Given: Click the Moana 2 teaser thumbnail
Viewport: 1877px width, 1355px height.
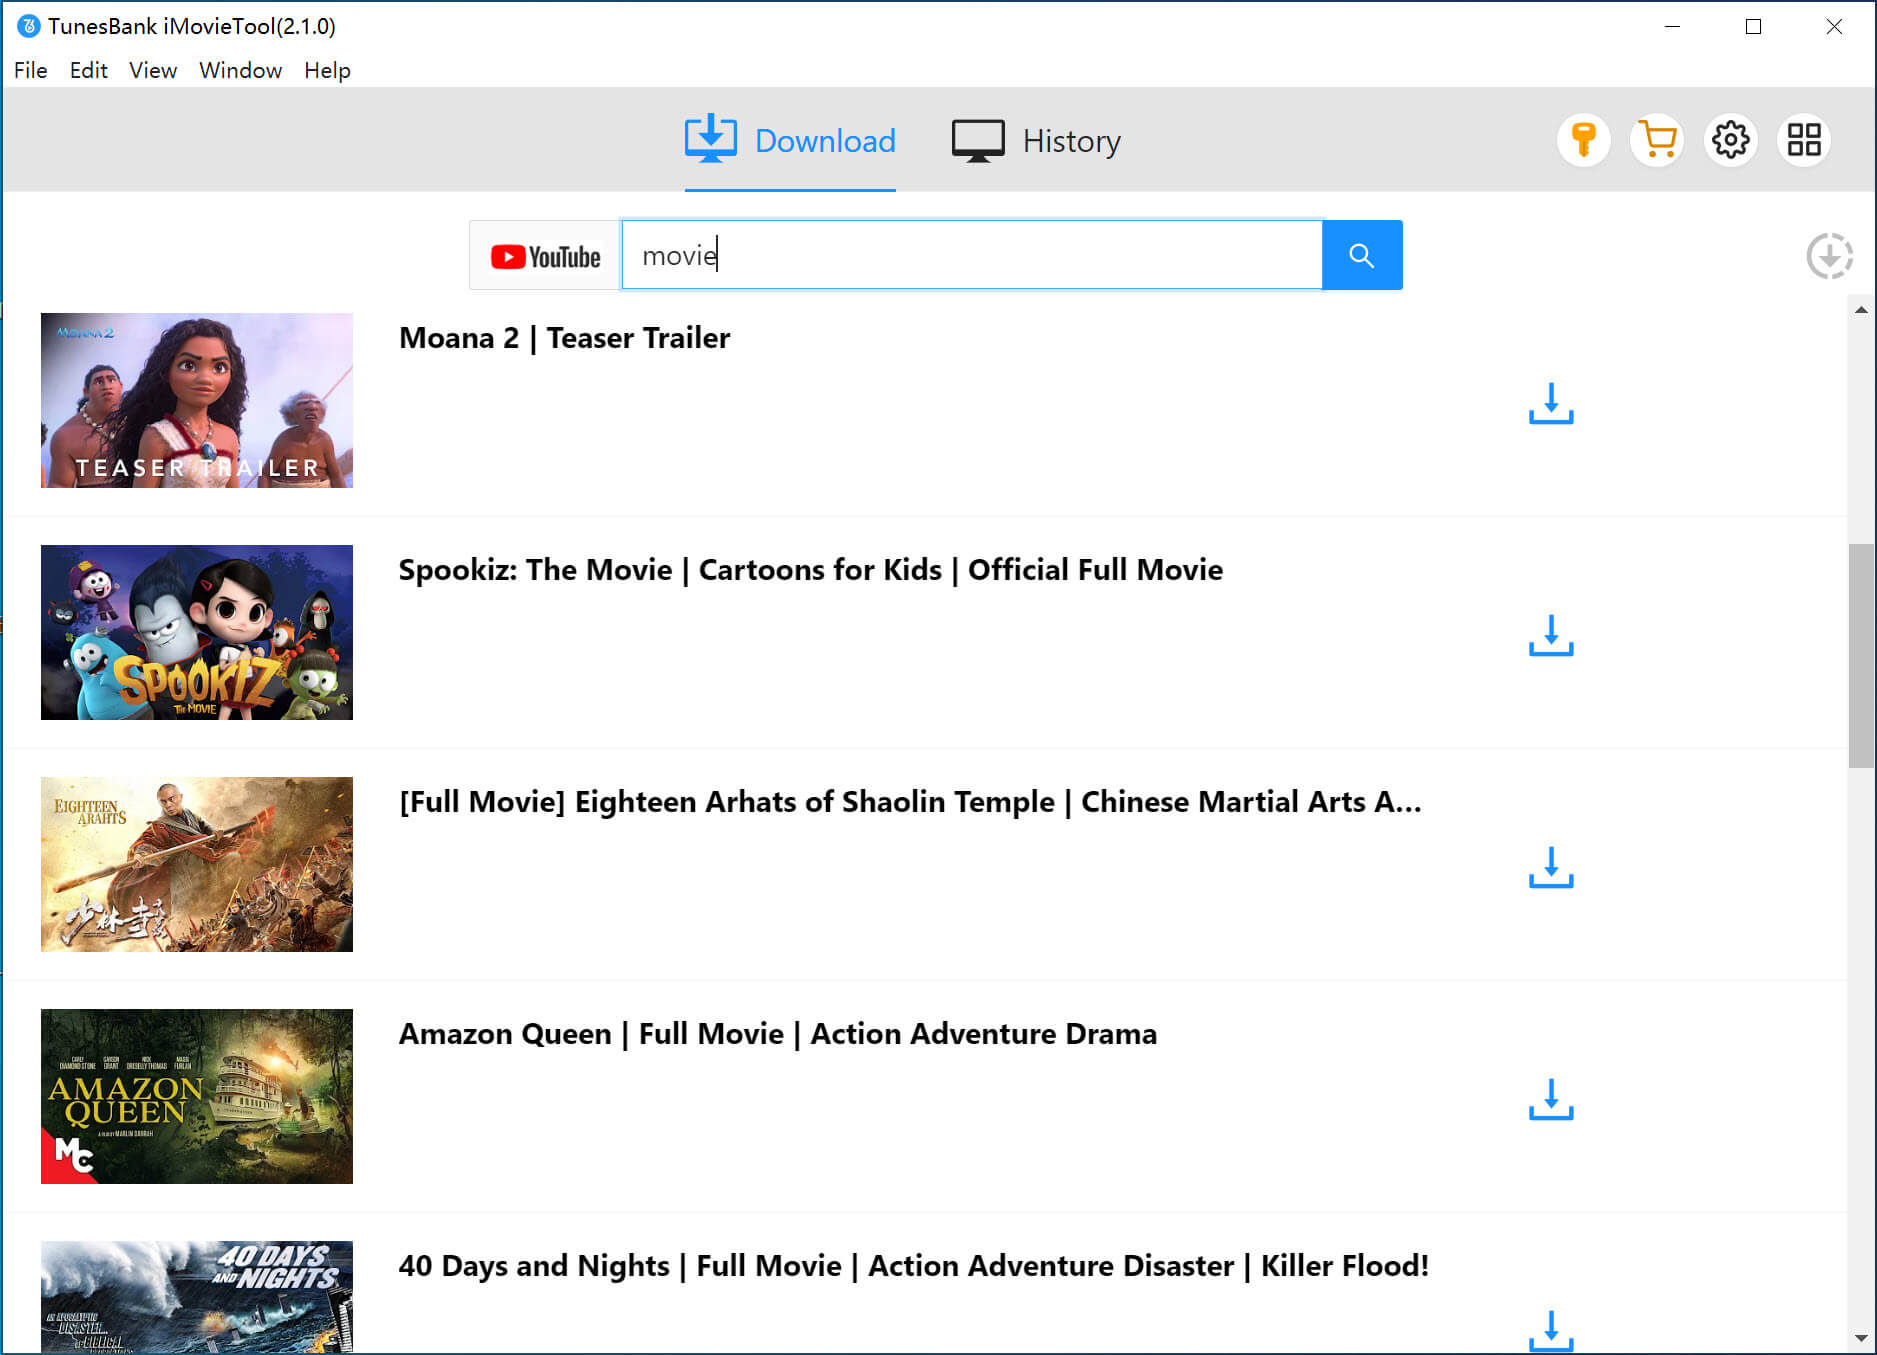Looking at the screenshot, I should click(197, 400).
